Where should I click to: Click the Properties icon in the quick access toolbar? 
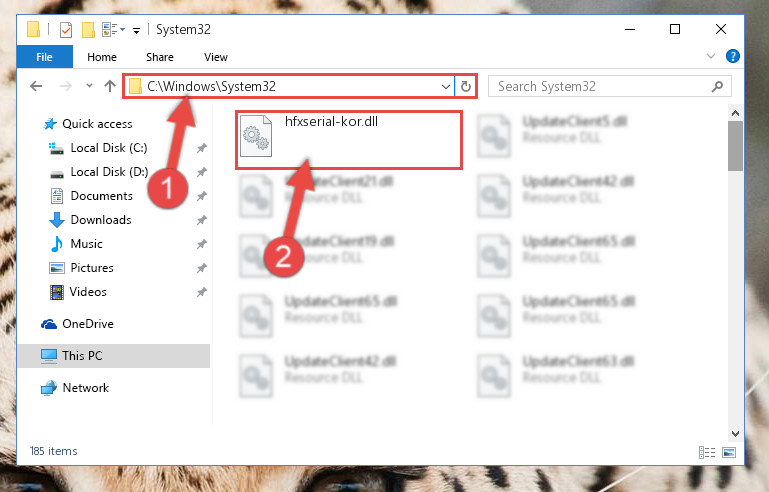(66, 29)
